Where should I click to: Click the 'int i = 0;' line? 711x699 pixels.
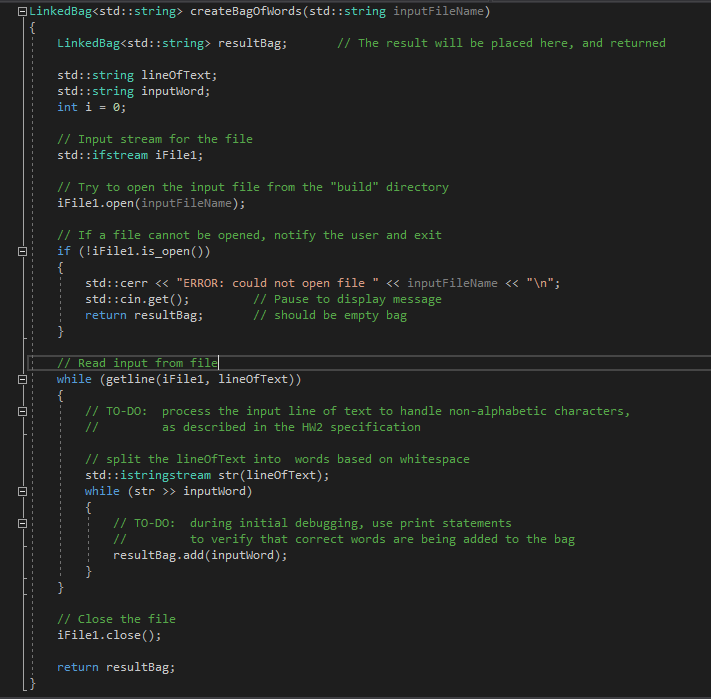pyautogui.click(x=92, y=107)
